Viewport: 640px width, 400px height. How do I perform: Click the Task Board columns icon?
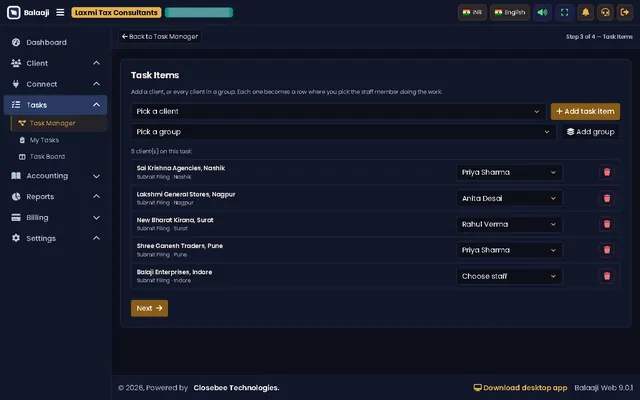(22, 157)
